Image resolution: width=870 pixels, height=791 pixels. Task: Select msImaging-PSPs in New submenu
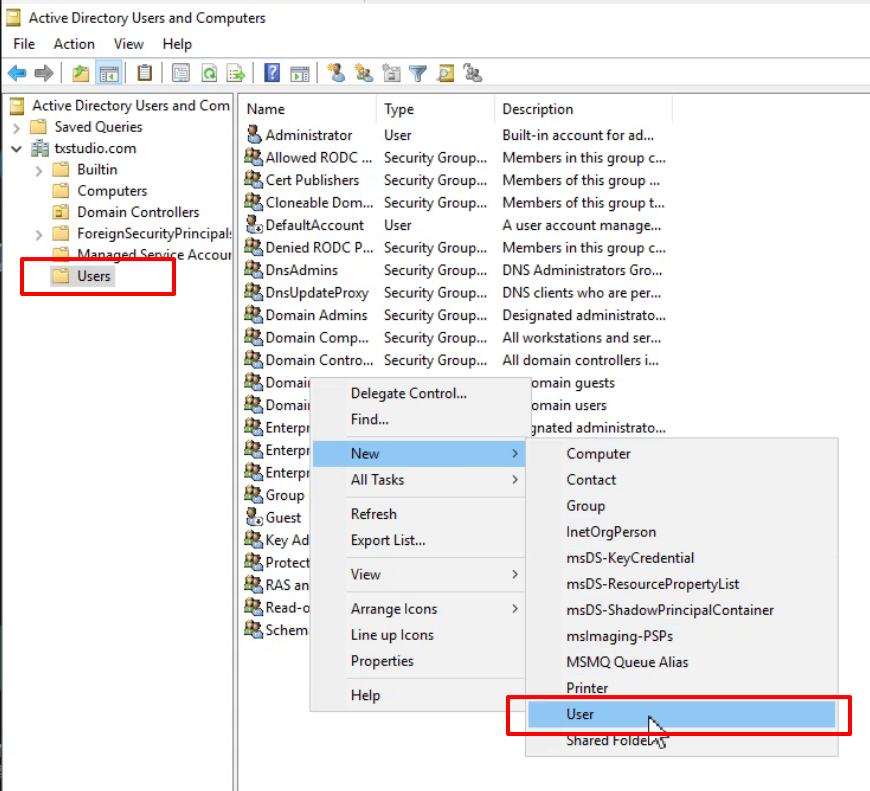coord(681,636)
